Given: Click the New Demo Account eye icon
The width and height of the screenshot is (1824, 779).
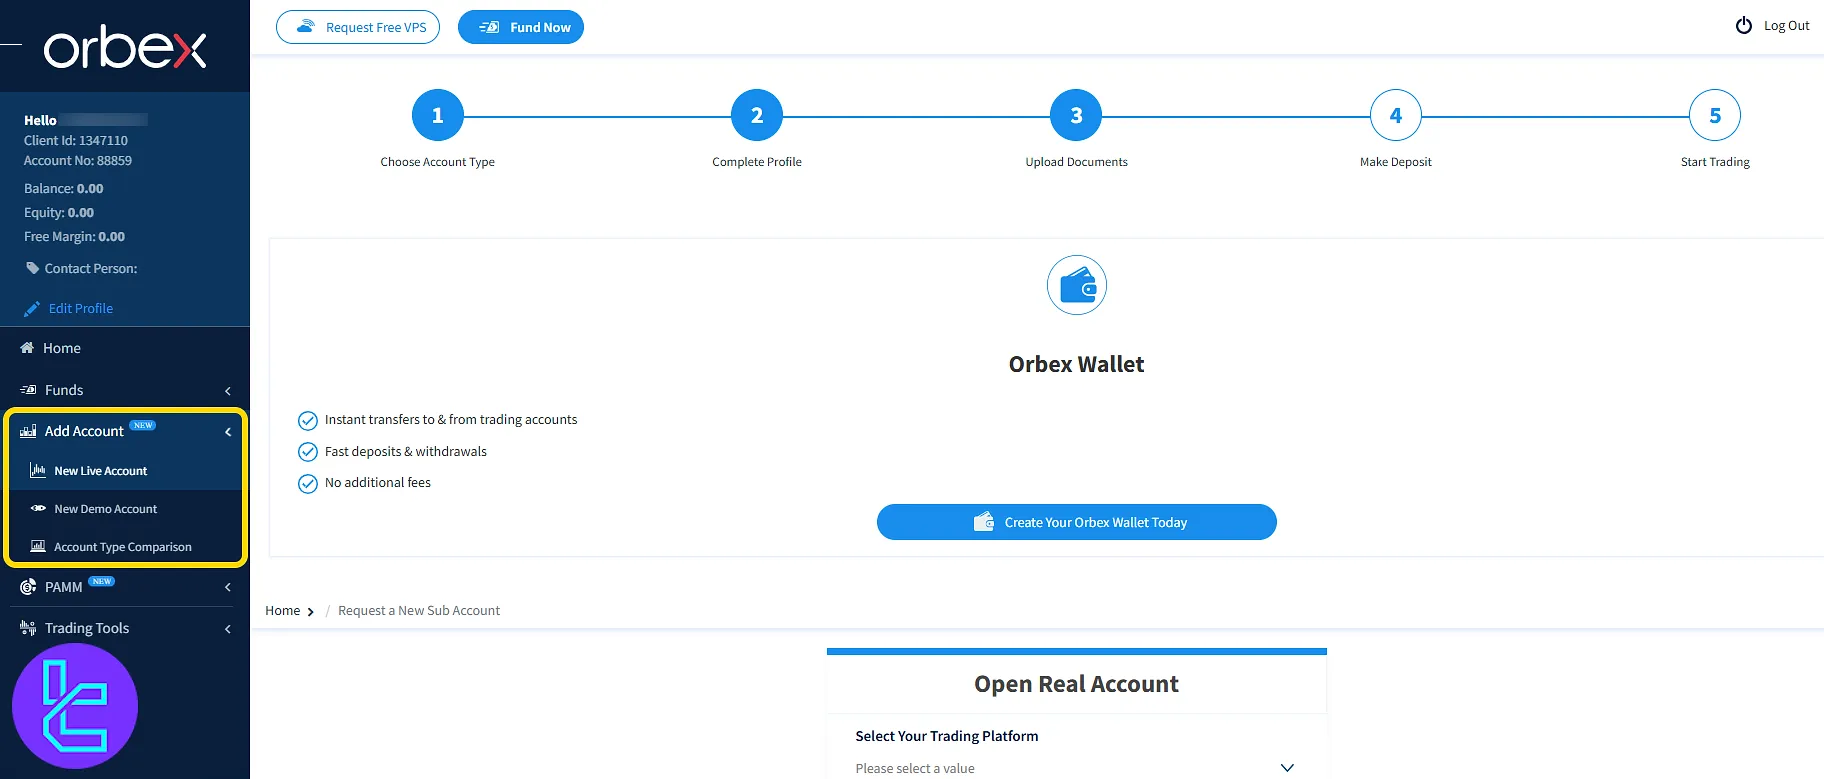Looking at the screenshot, I should click(38, 508).
